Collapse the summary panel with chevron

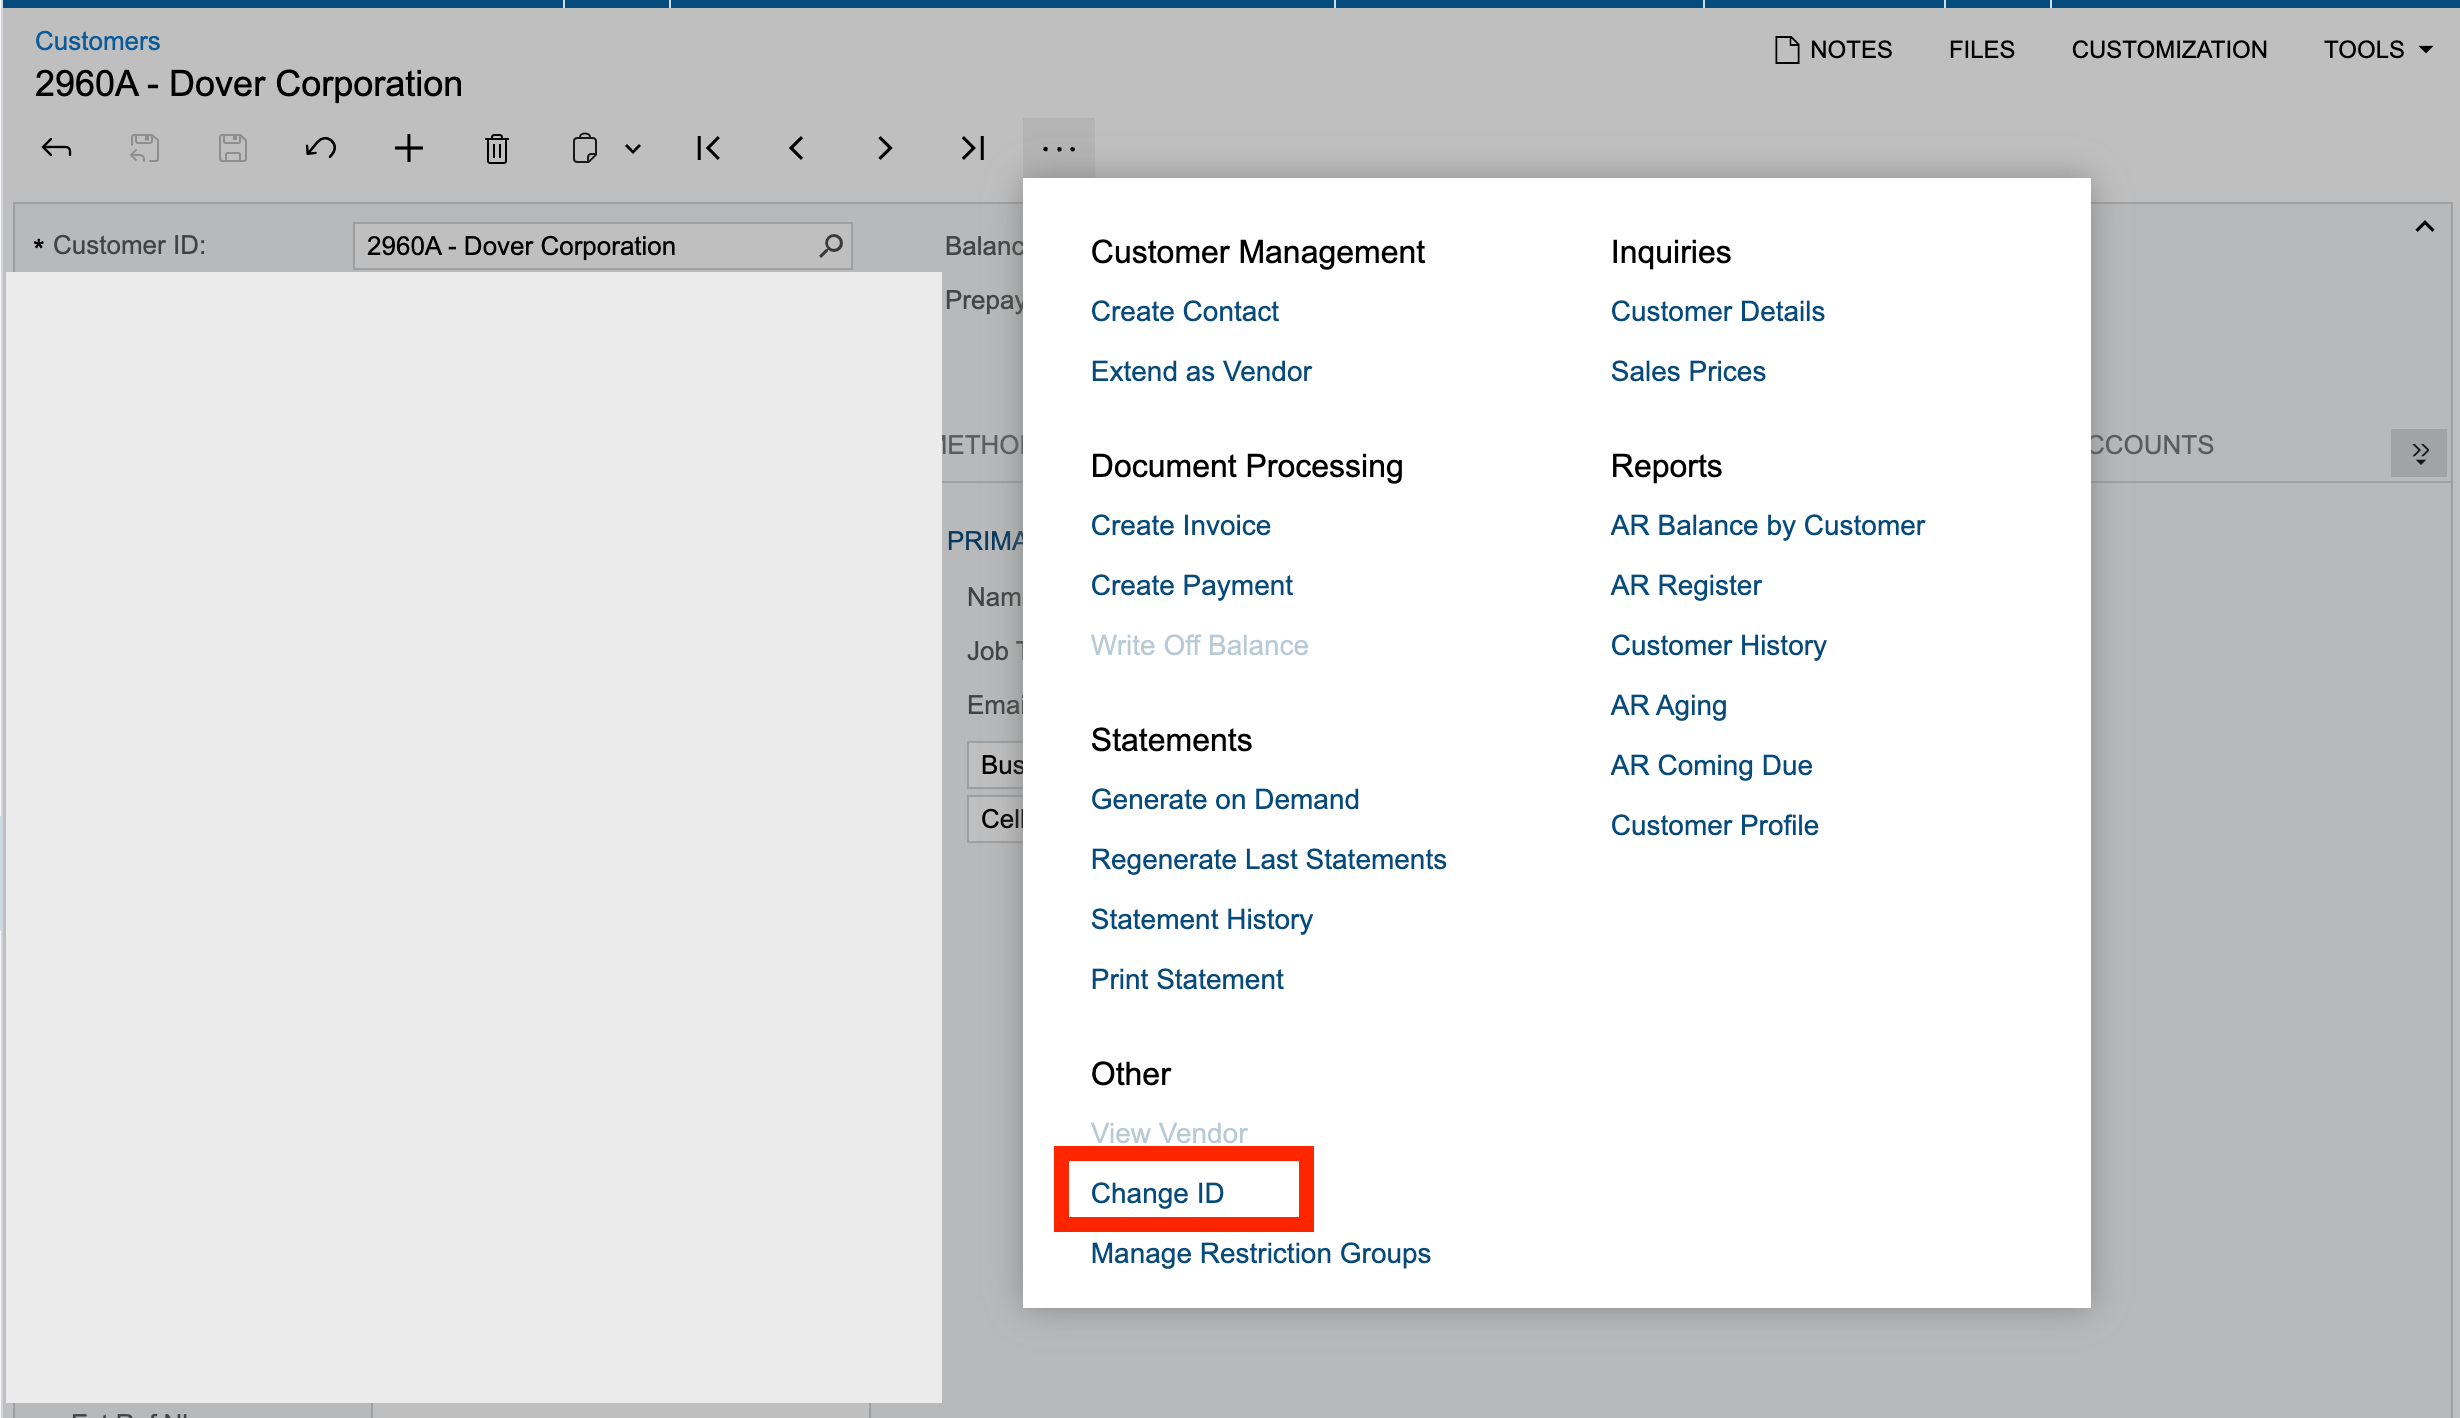2425,227
